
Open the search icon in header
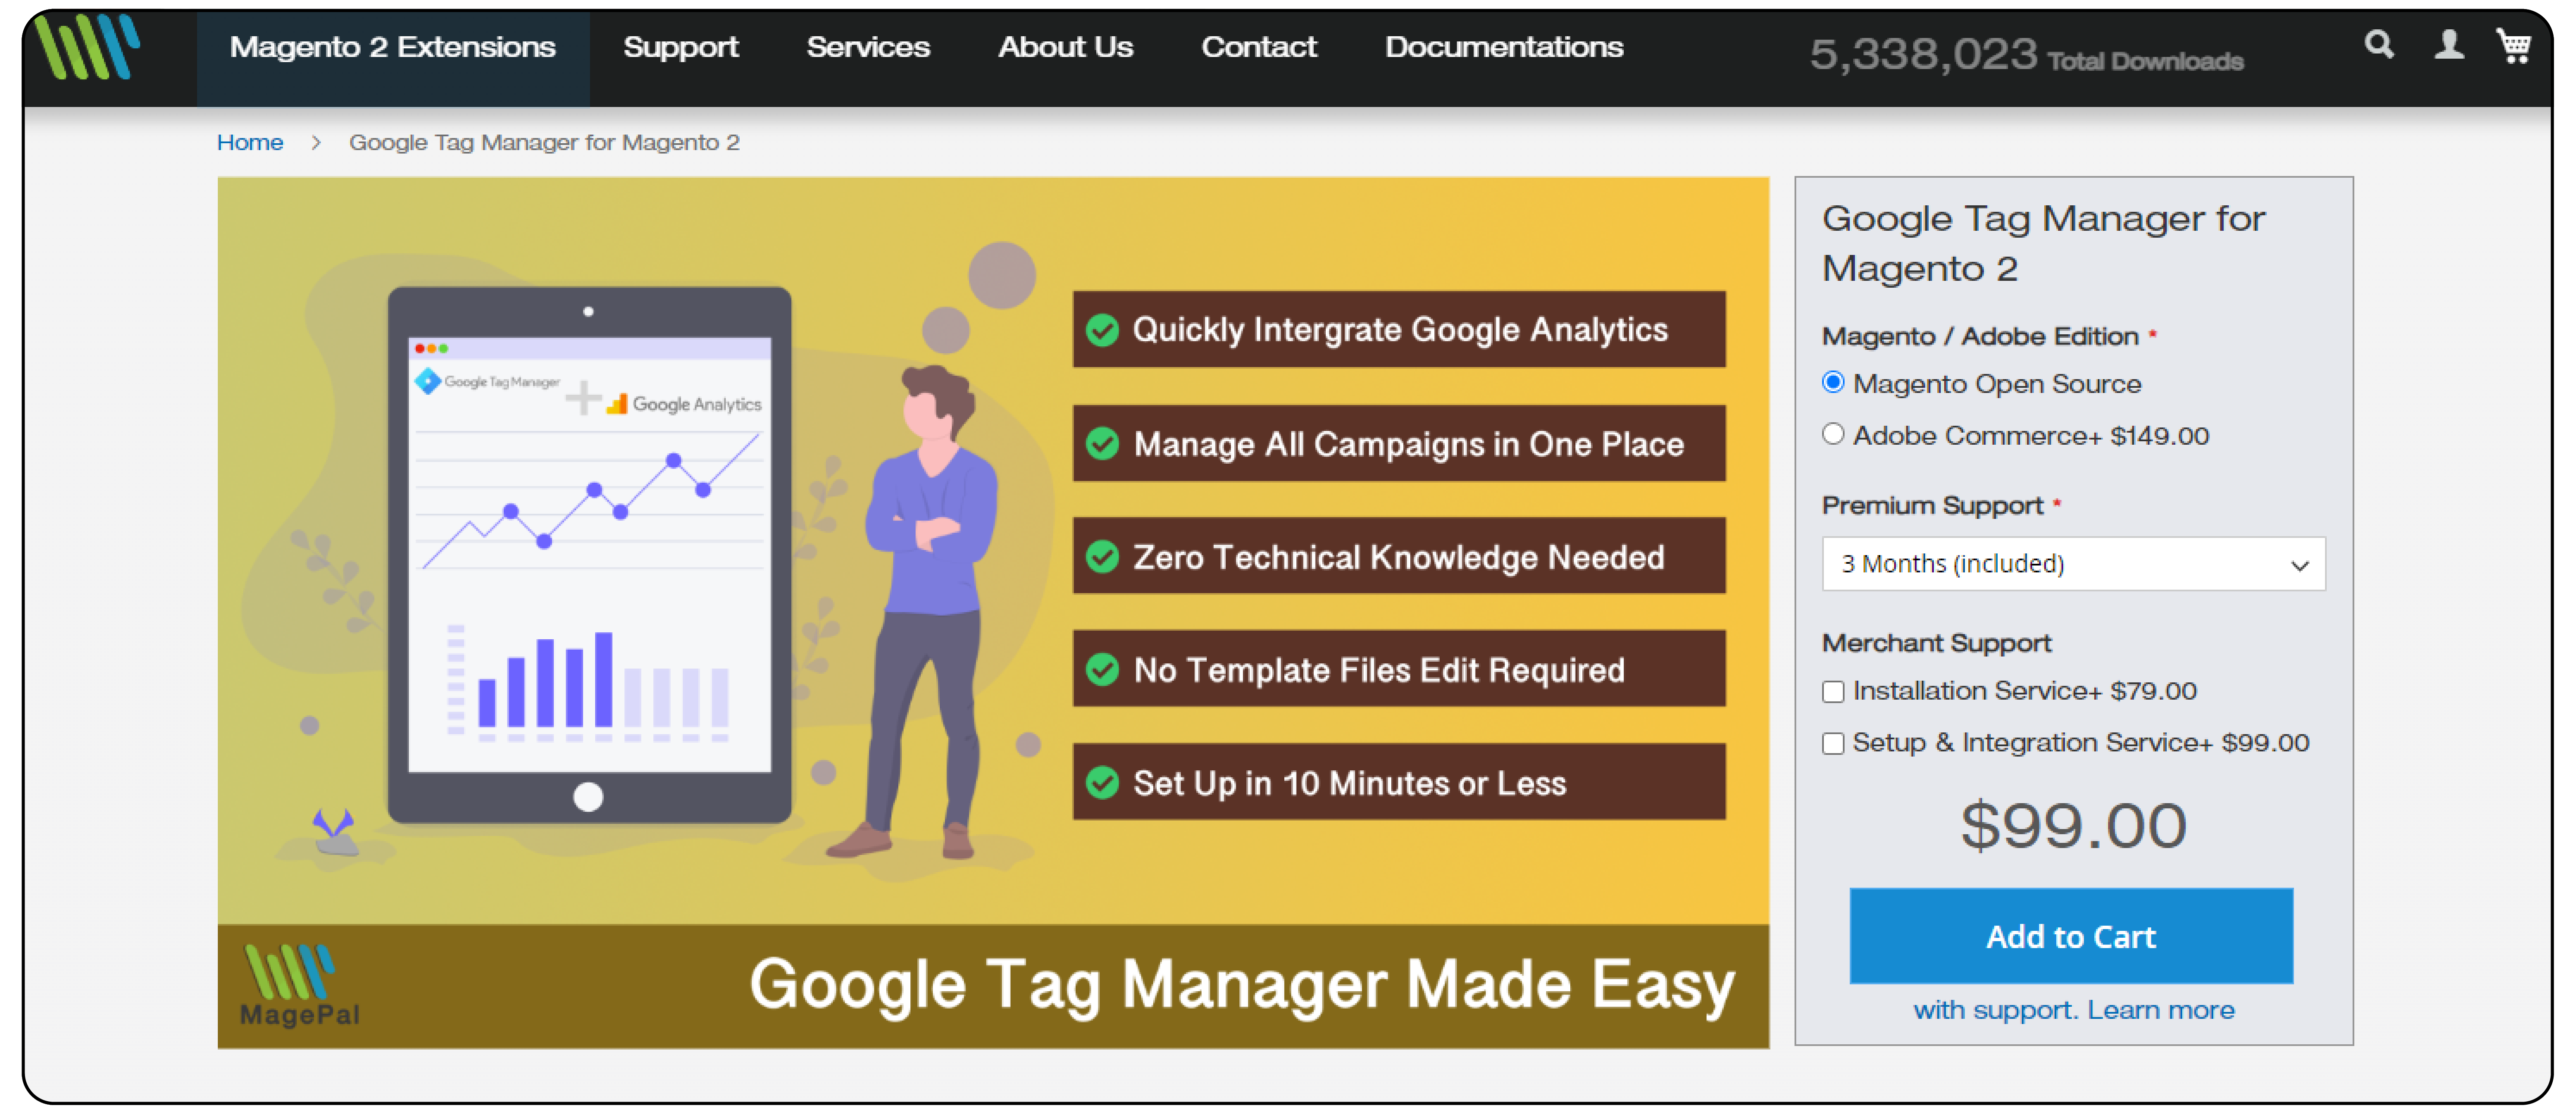coord(2379,44)
